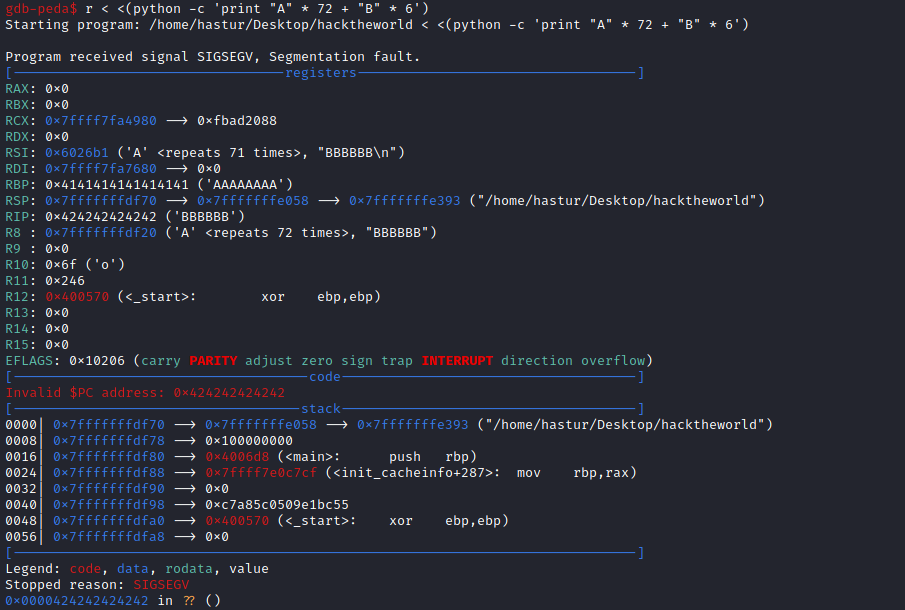The height and width of the screenshot is (610, 905).
Task: Click the stack section header
Action: 320,409
